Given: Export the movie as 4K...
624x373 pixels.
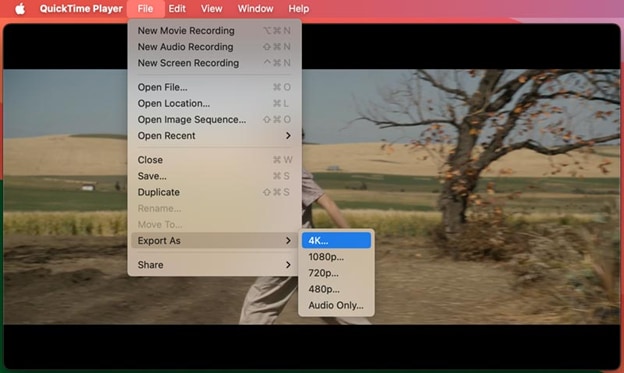Looking at the screenshot, I should (x=336, y=240).
